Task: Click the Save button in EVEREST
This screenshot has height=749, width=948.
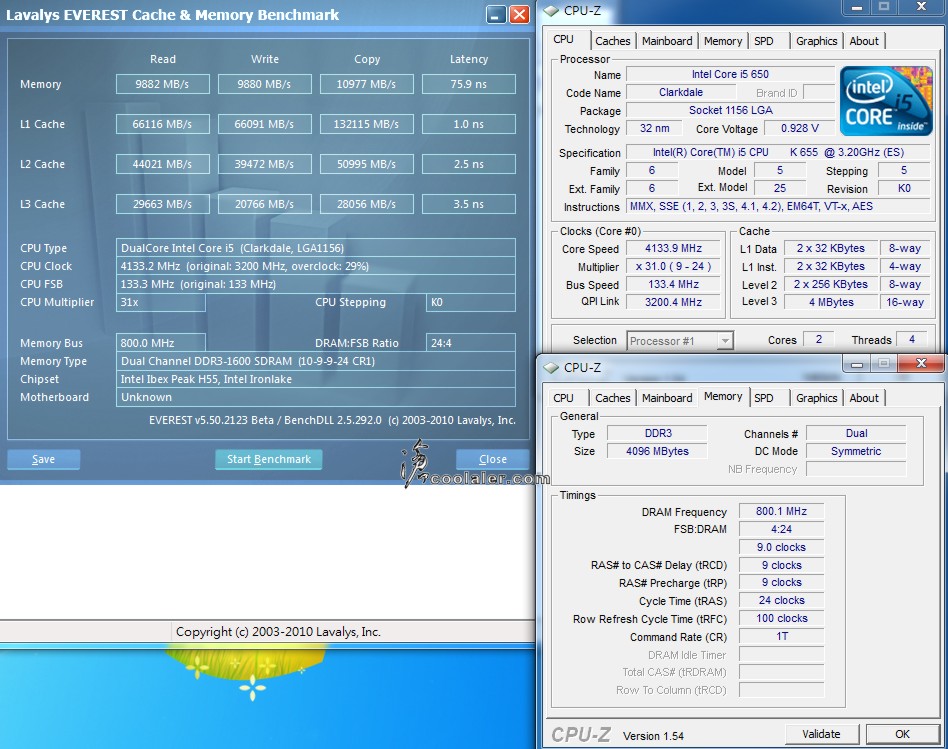Action: tap(44, 459)
